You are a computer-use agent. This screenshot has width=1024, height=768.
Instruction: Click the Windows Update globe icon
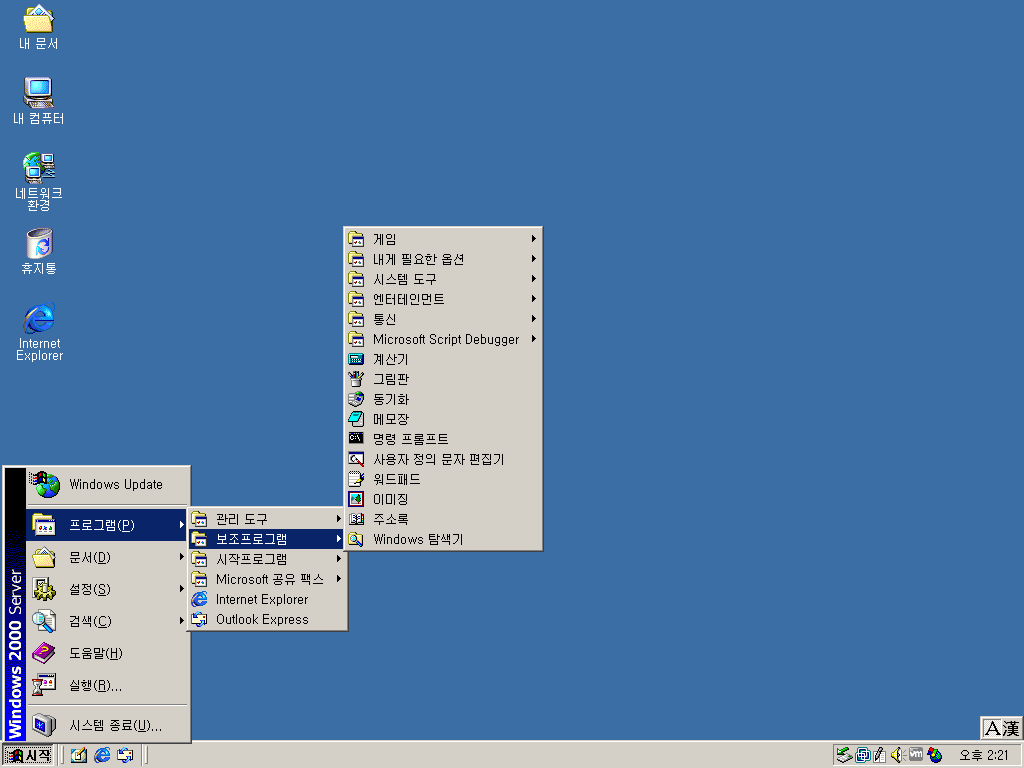(x=46, y=484)
